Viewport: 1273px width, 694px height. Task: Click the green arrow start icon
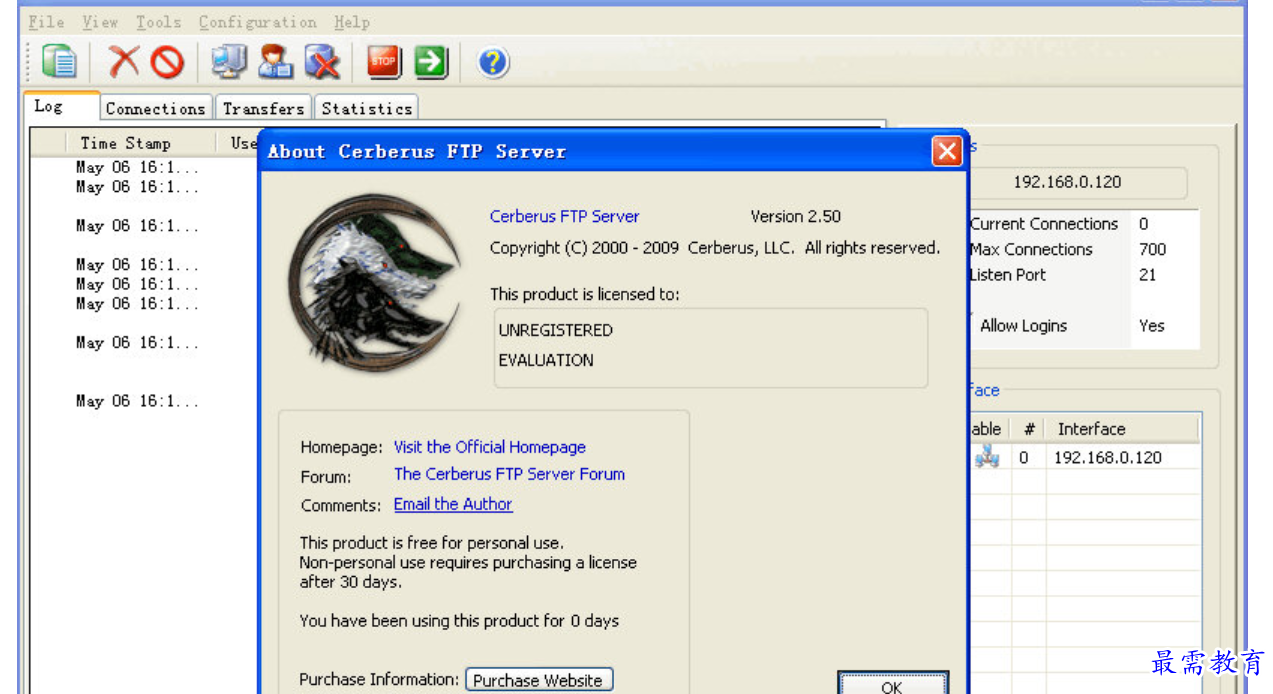click(x=431, y=62)
